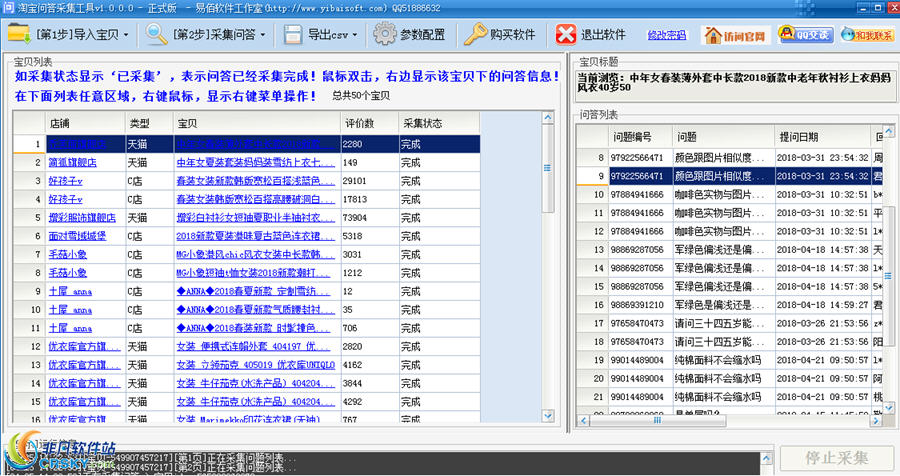The image size is (900, 476).
Task: Click the item list vertical scrollbar thumb
Action: click(x=548, y=168)
